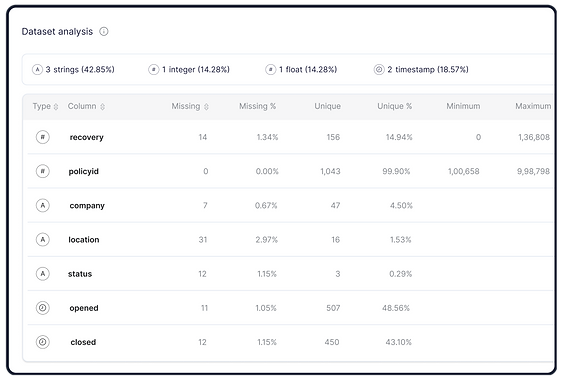Click the timestamp icon for opened row

pos(43,308)
